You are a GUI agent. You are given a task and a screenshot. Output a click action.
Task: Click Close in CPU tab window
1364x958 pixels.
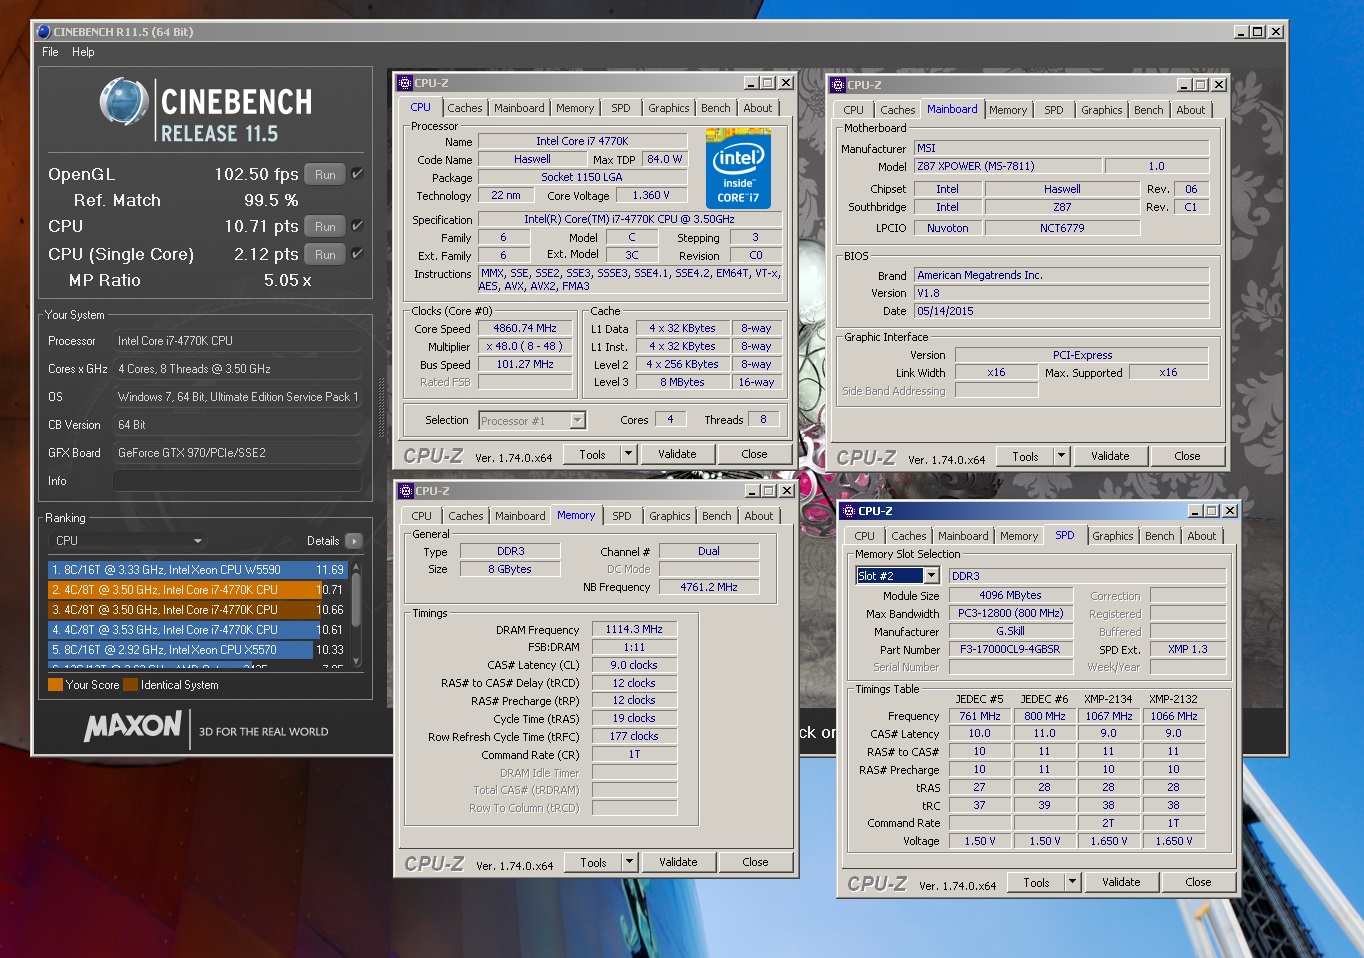coord(755,455)
